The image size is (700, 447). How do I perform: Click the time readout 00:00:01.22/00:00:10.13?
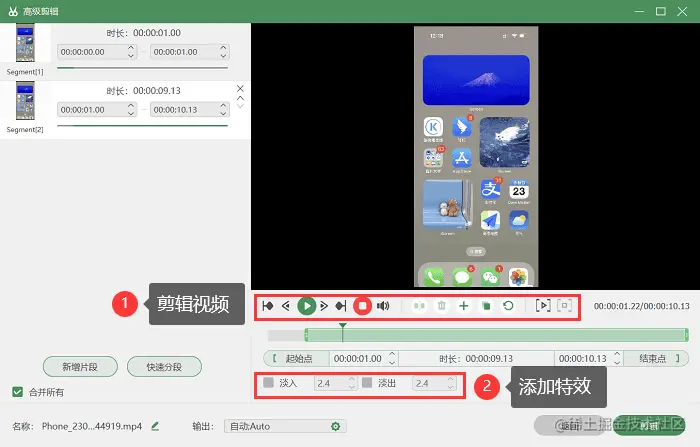(x=642, y=306)
